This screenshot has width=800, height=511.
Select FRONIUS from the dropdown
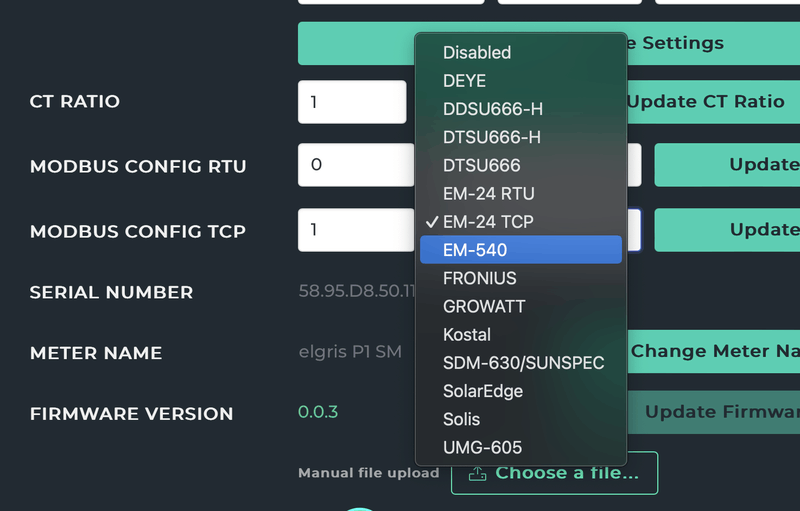coord(479,278)
